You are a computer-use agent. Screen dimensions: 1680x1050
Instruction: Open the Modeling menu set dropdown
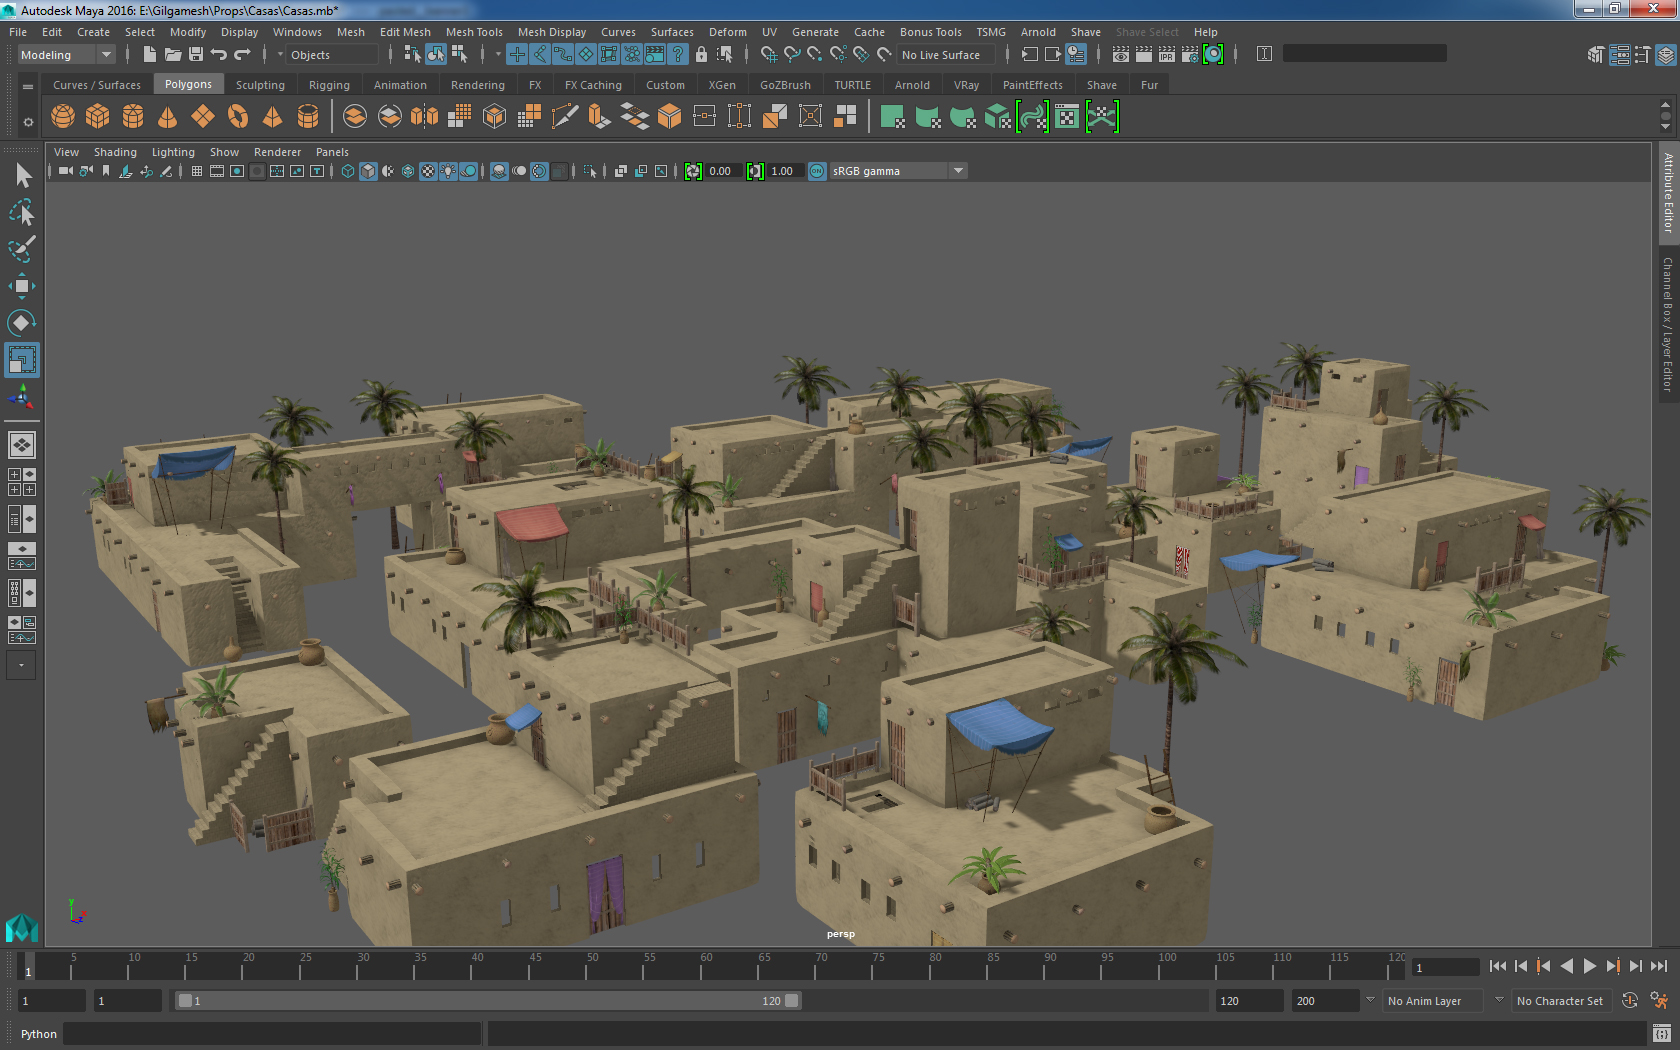pos(66,55)
